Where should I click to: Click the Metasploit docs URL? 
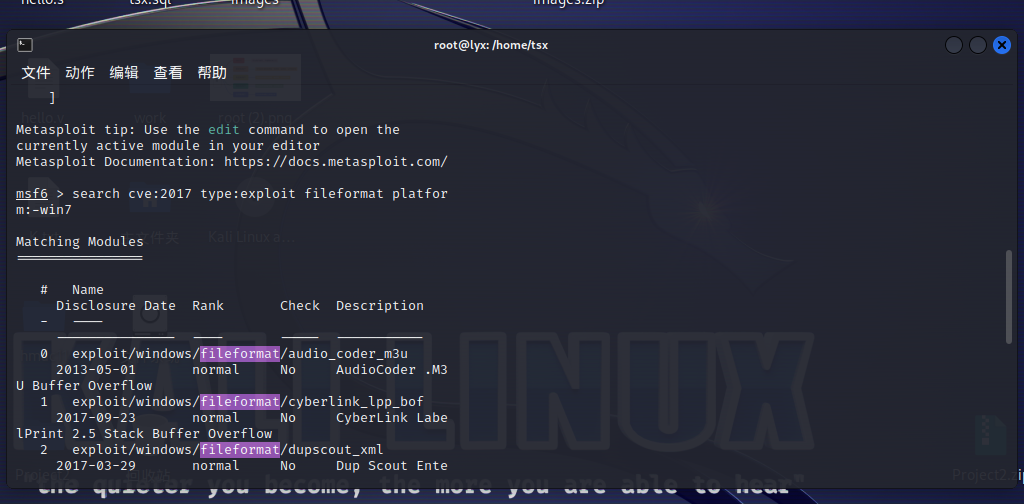coord(336,161)
